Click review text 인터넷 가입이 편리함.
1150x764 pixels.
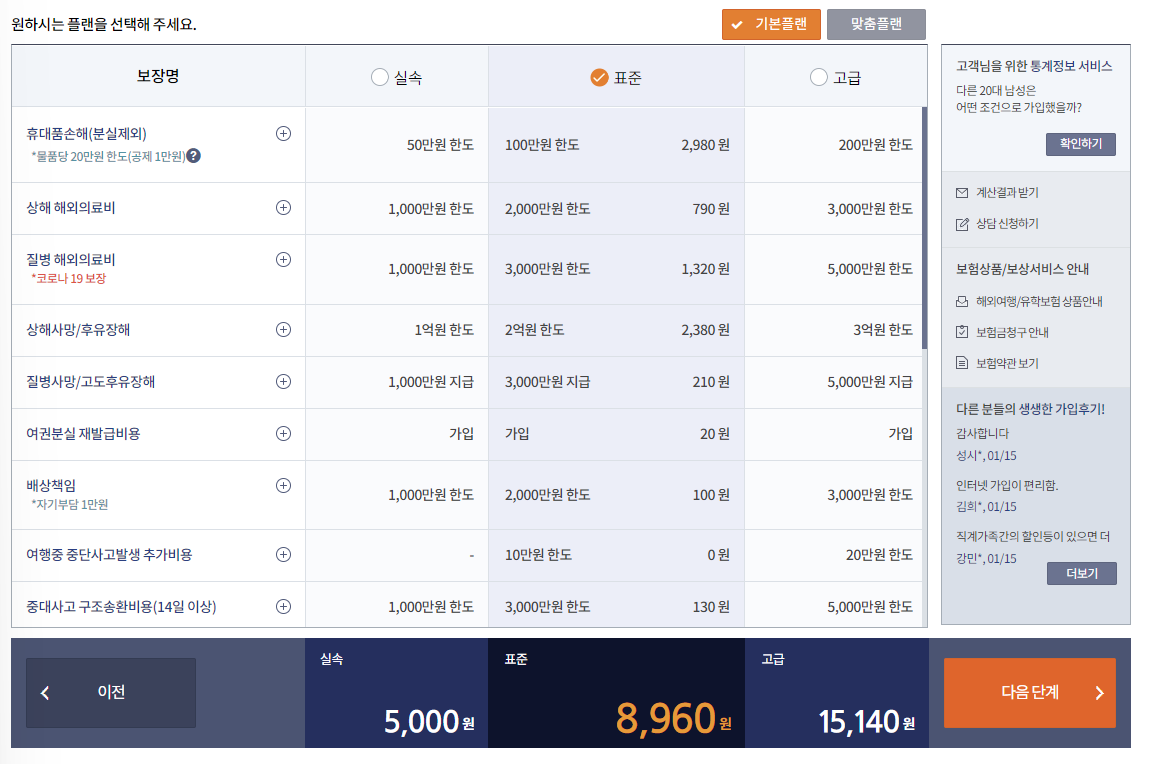(1007, 485)
